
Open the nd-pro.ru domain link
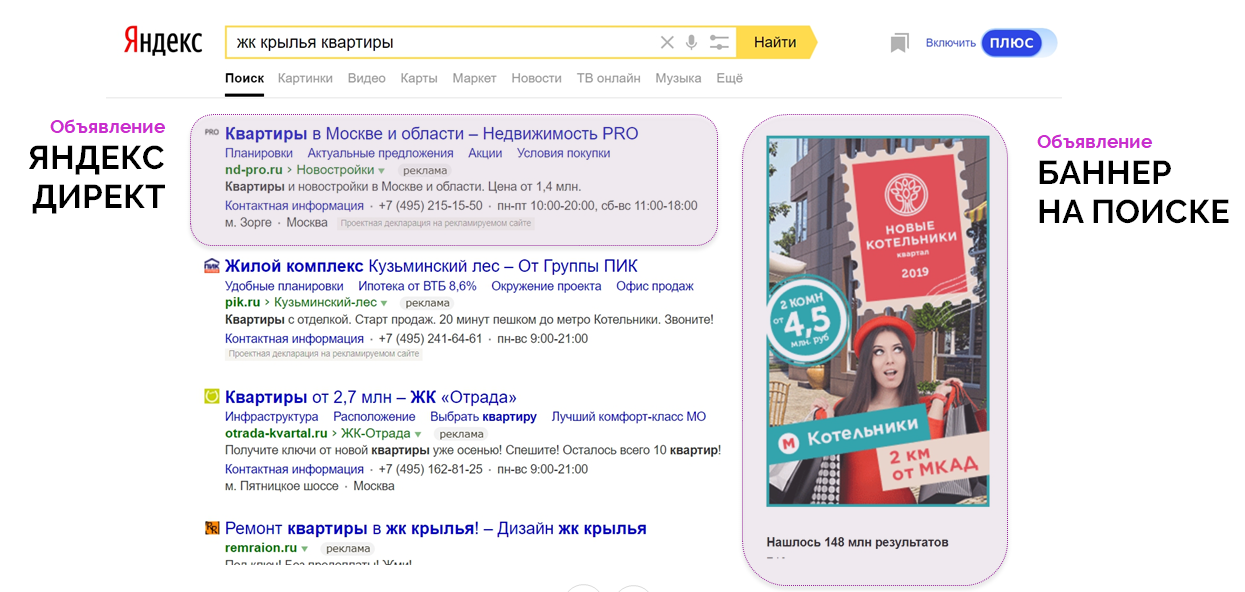click(254, 171)
